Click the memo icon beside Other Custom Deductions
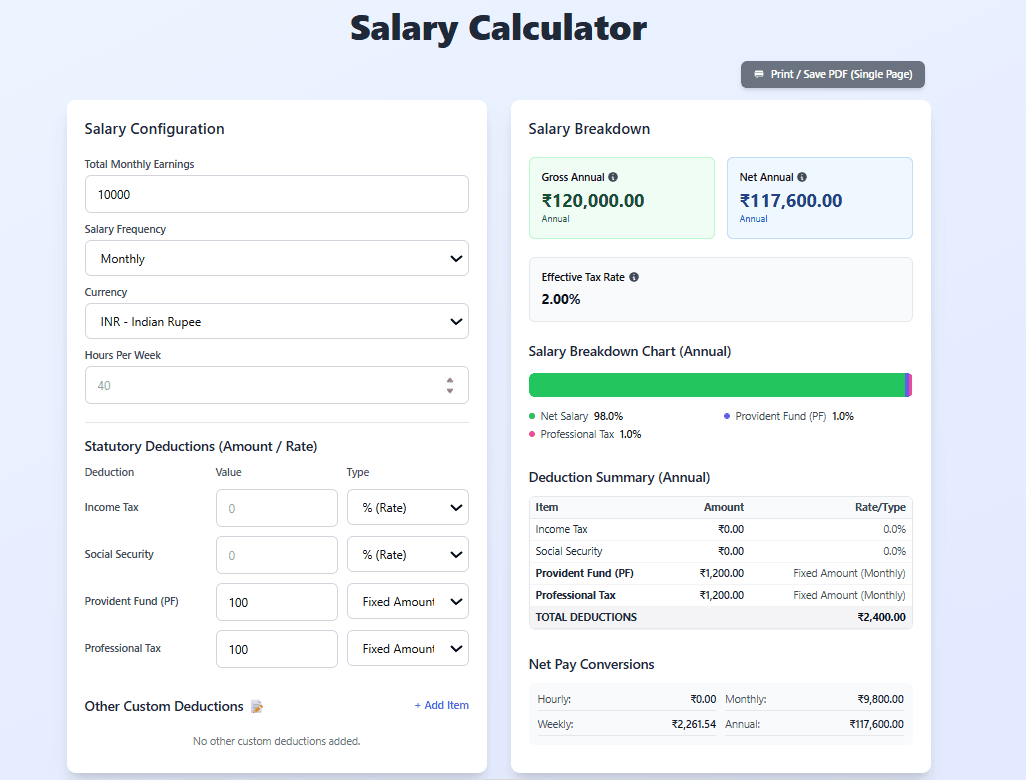Image resolution: width=1026 pixels, height=780 pixels. coord(257,706)
